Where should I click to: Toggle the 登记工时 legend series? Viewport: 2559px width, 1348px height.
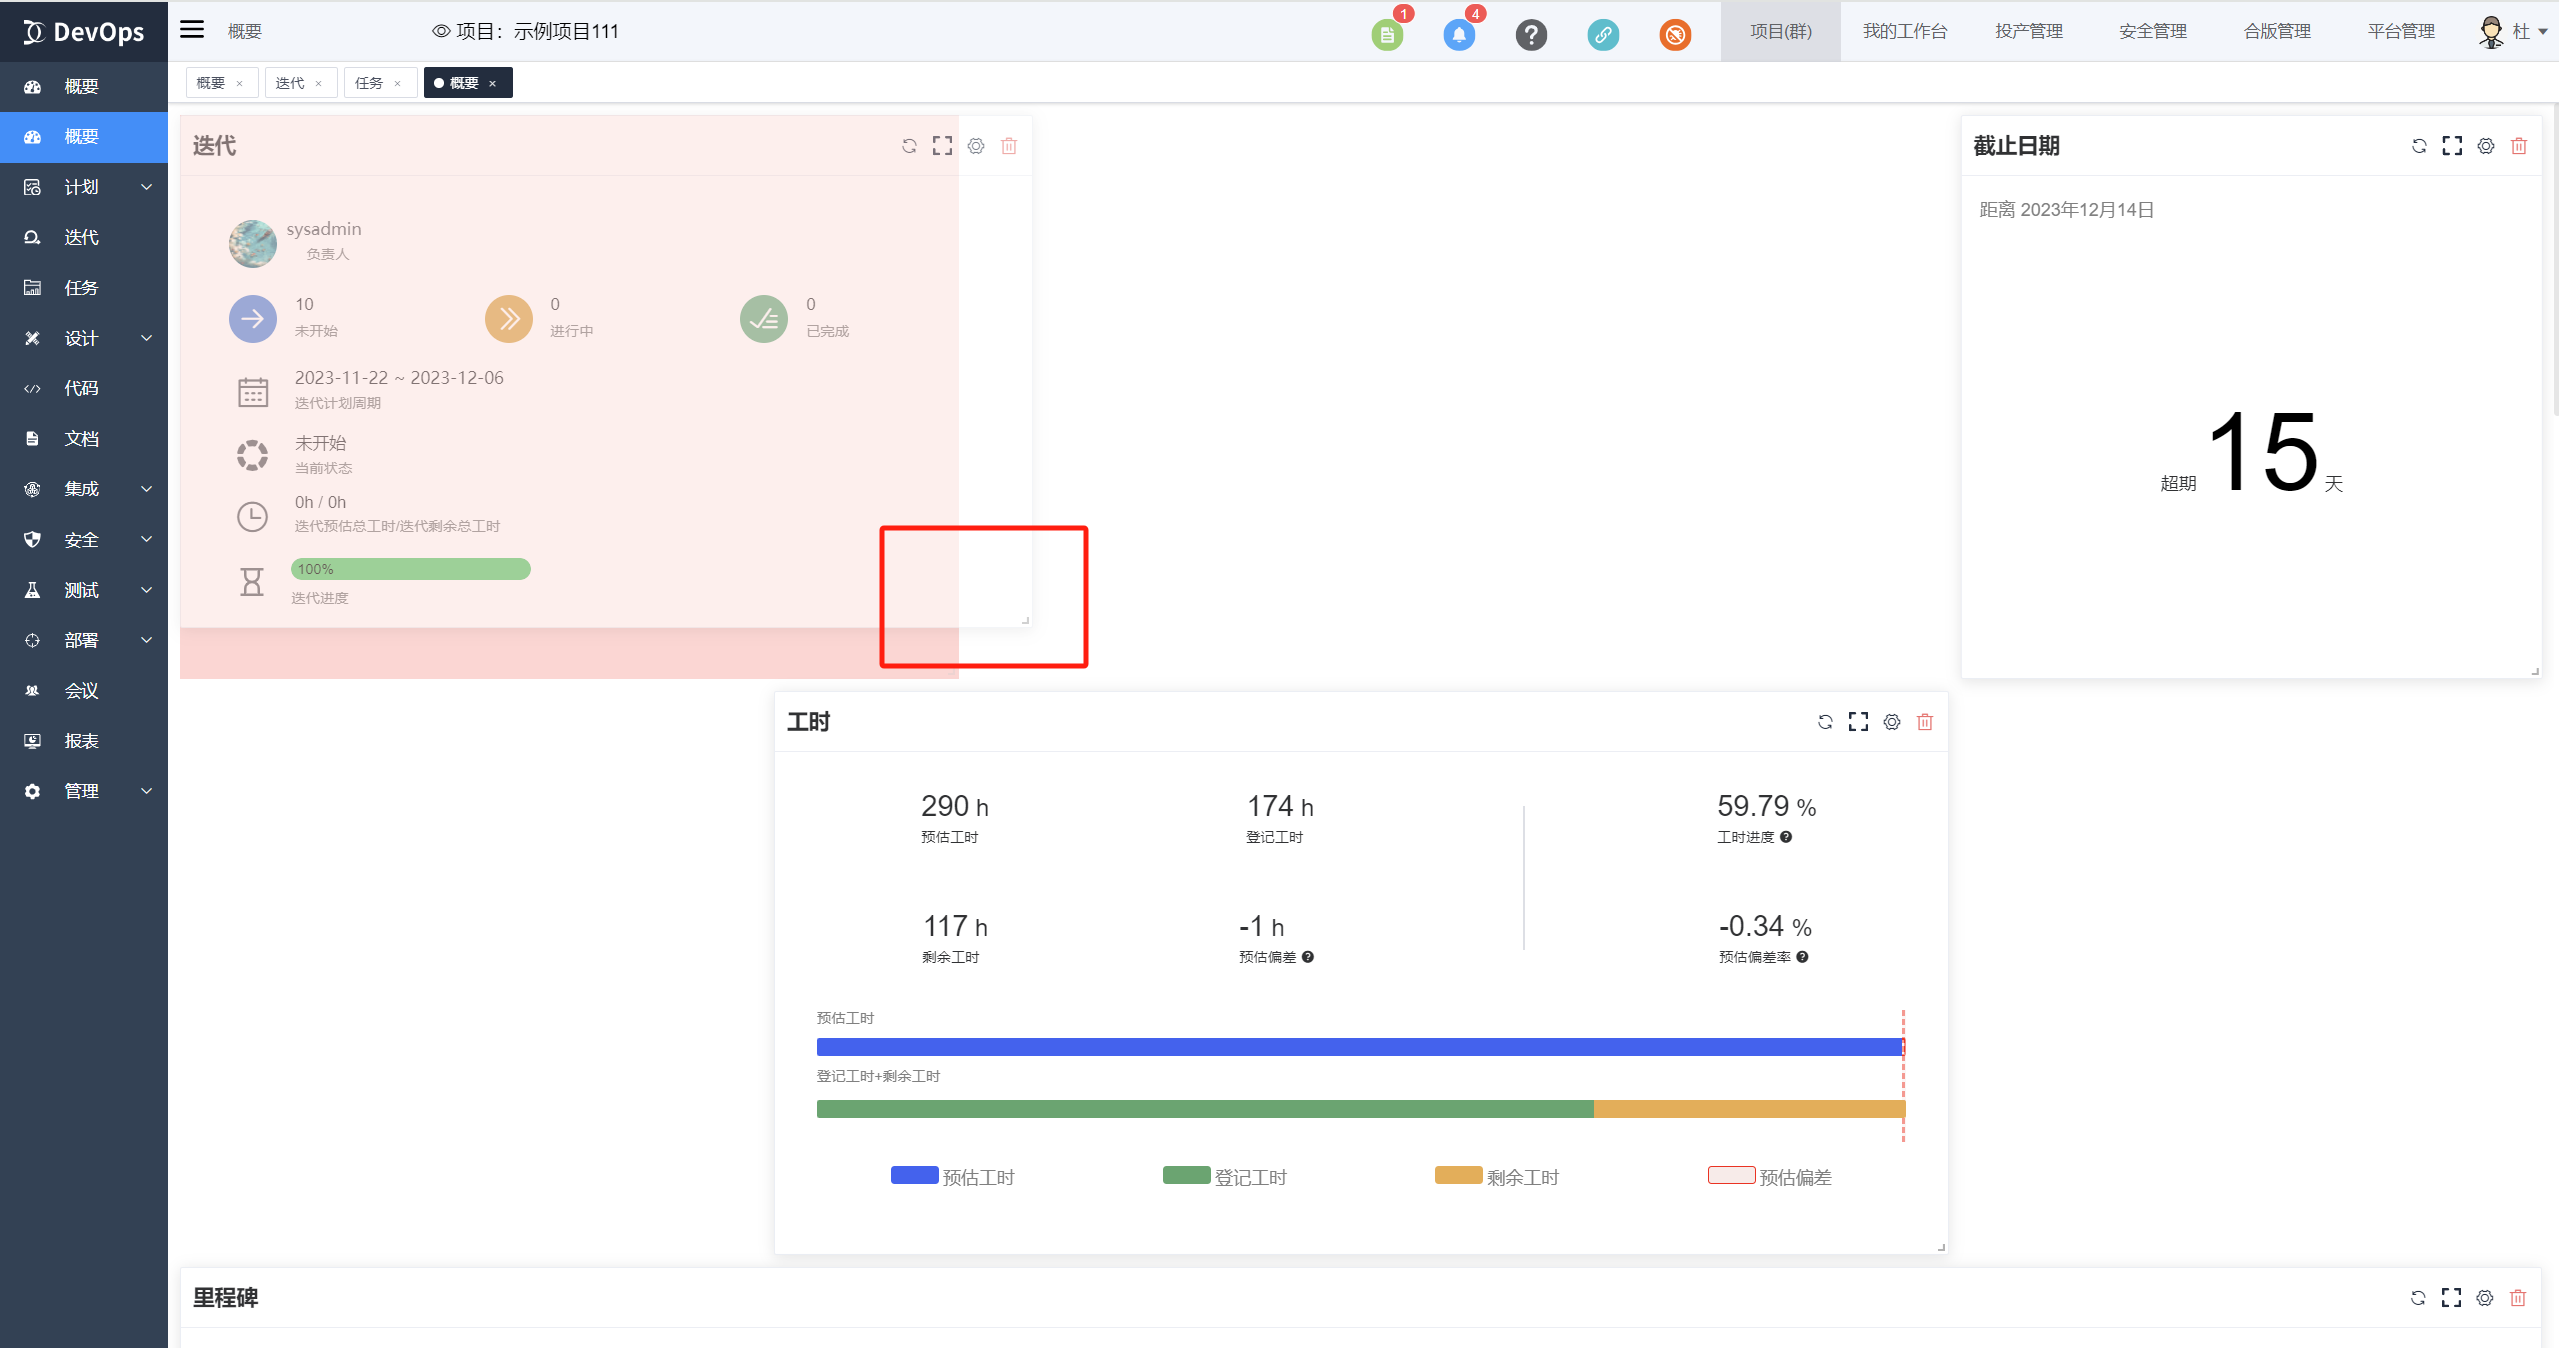1225,1177
